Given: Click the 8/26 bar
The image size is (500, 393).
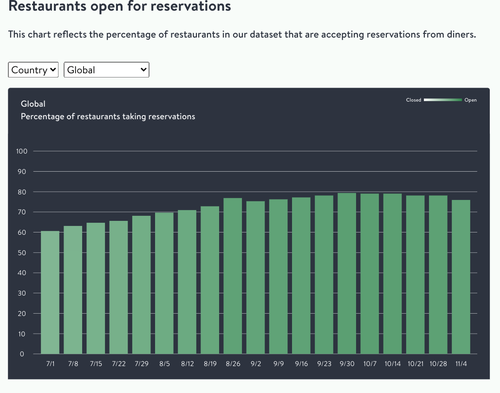Looking at the screenshot, I should pyautogui.click(x=233, y=276).
